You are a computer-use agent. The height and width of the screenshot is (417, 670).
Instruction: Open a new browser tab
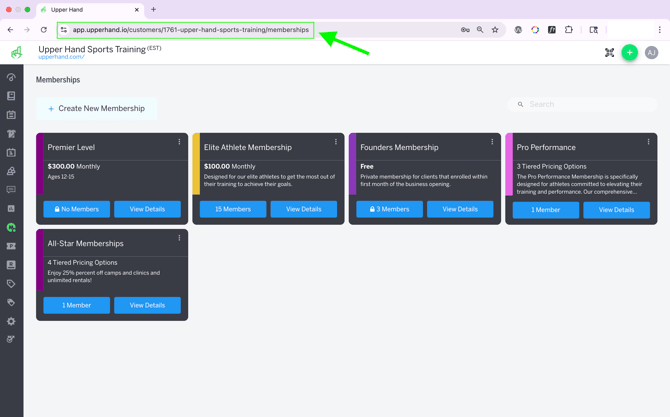[x=153, y=10]
